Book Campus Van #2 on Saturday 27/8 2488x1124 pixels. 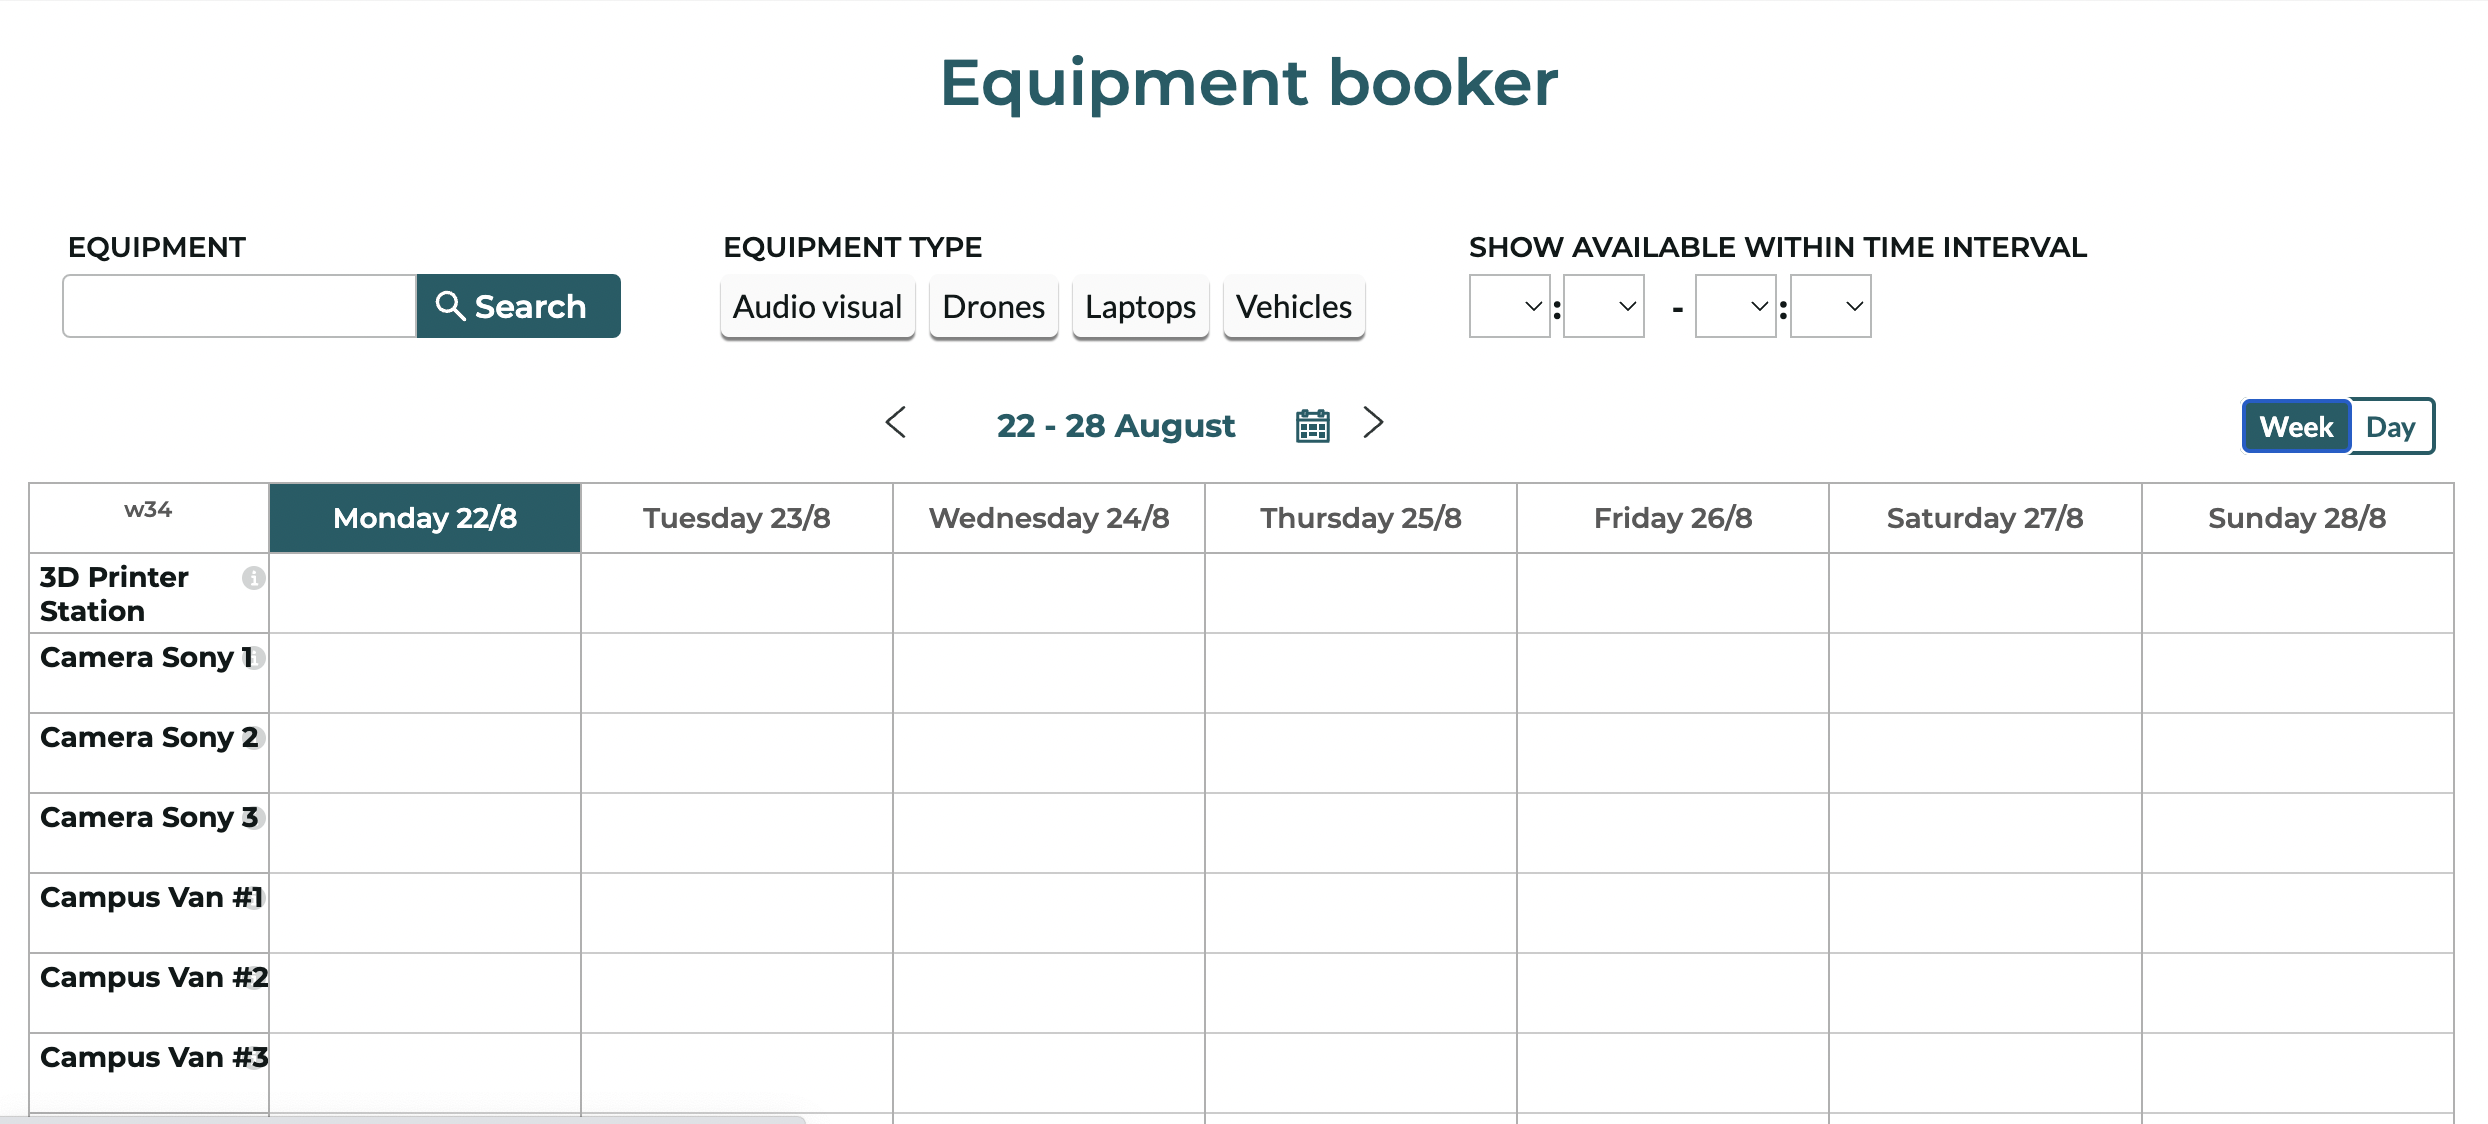point(1985,993)
